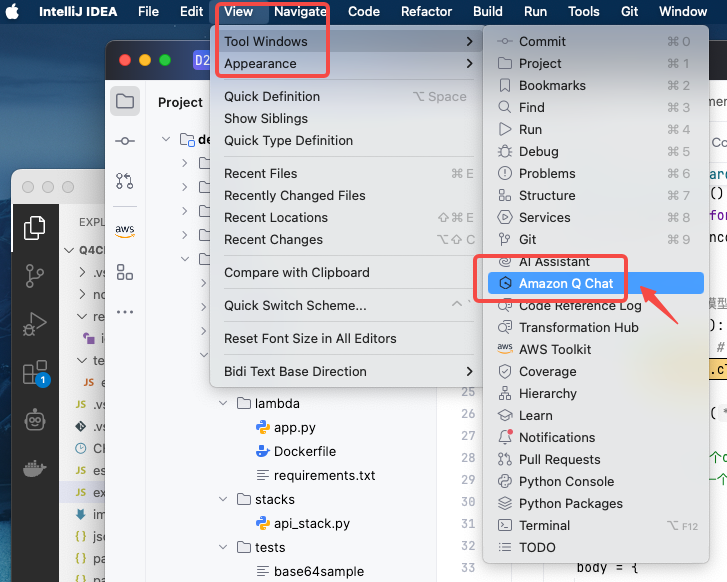Click the Commit sidebar icon in IntelliJ

[x=125, y=141]
